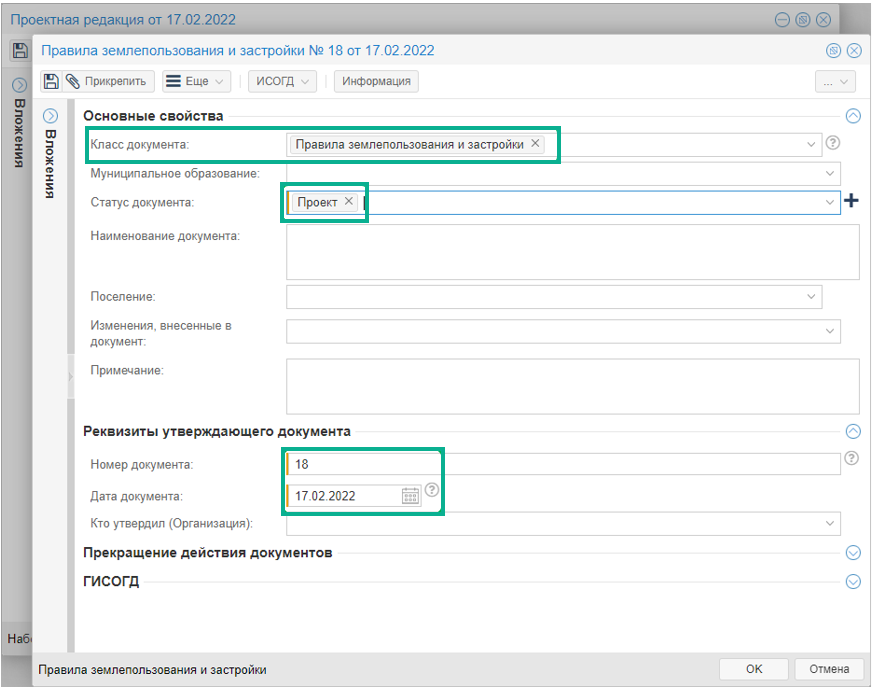Screen dimensions: 872x688
Task: Expand the Вложения side panel arrow
Action: tap(51, 116)
